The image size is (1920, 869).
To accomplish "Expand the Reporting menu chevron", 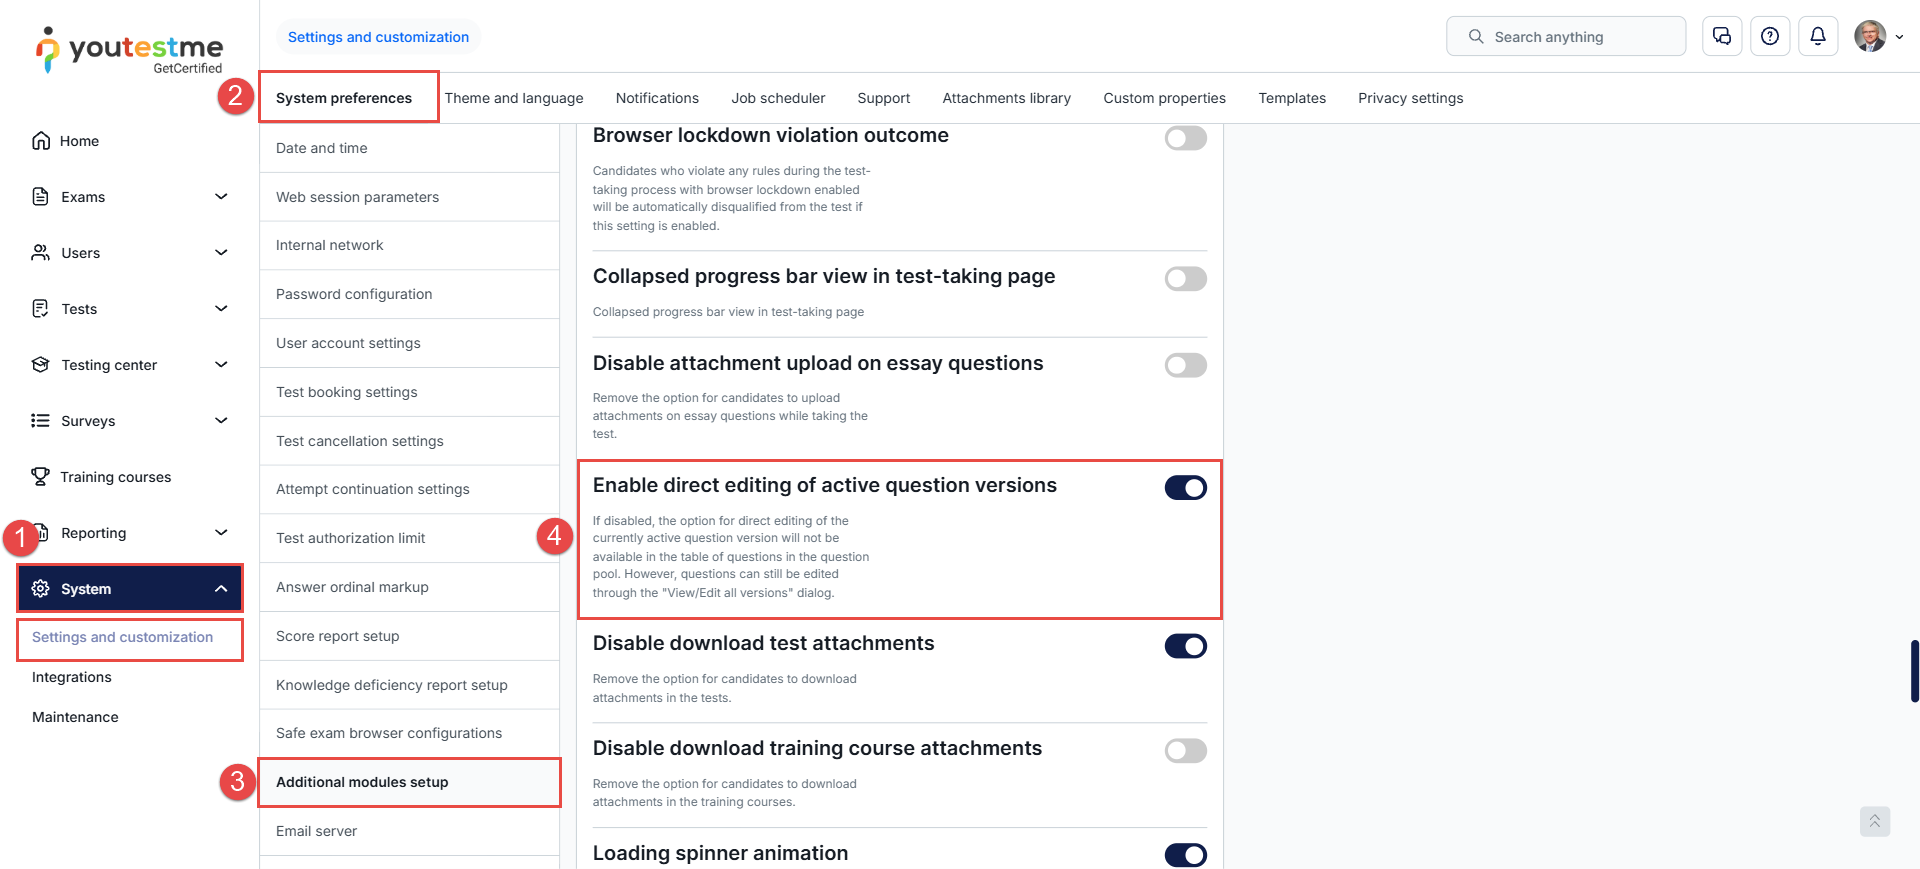I will tap(222, 533).
